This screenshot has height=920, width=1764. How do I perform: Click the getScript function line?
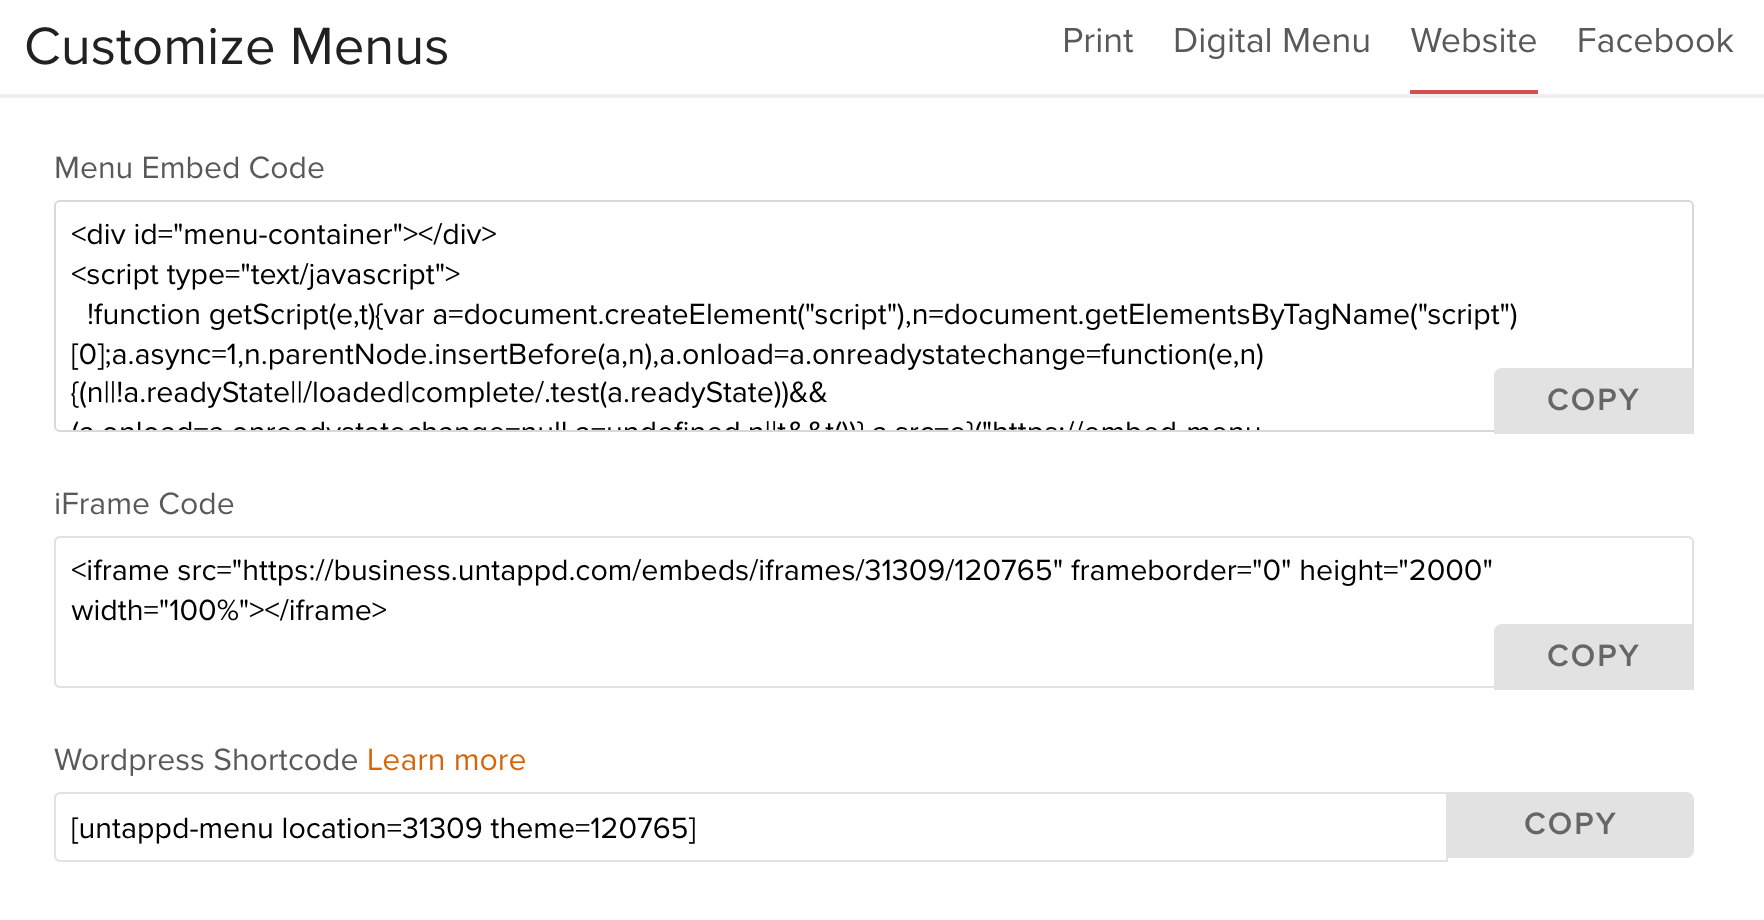click(800, 315)
